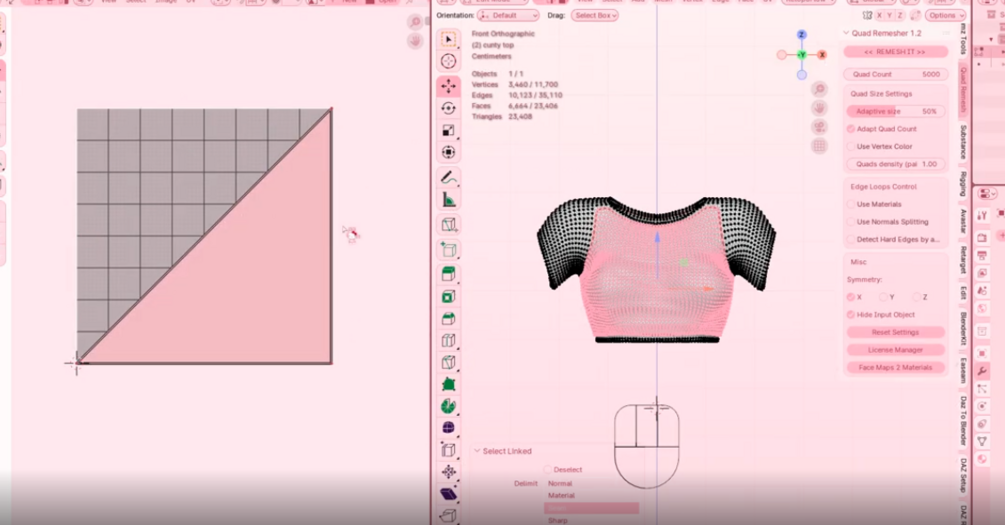Image resolution: width=1005 pixels, height=525 pixels.
Task: Click the 3D viewport pan hand icon
Action: tap(819, 108)
